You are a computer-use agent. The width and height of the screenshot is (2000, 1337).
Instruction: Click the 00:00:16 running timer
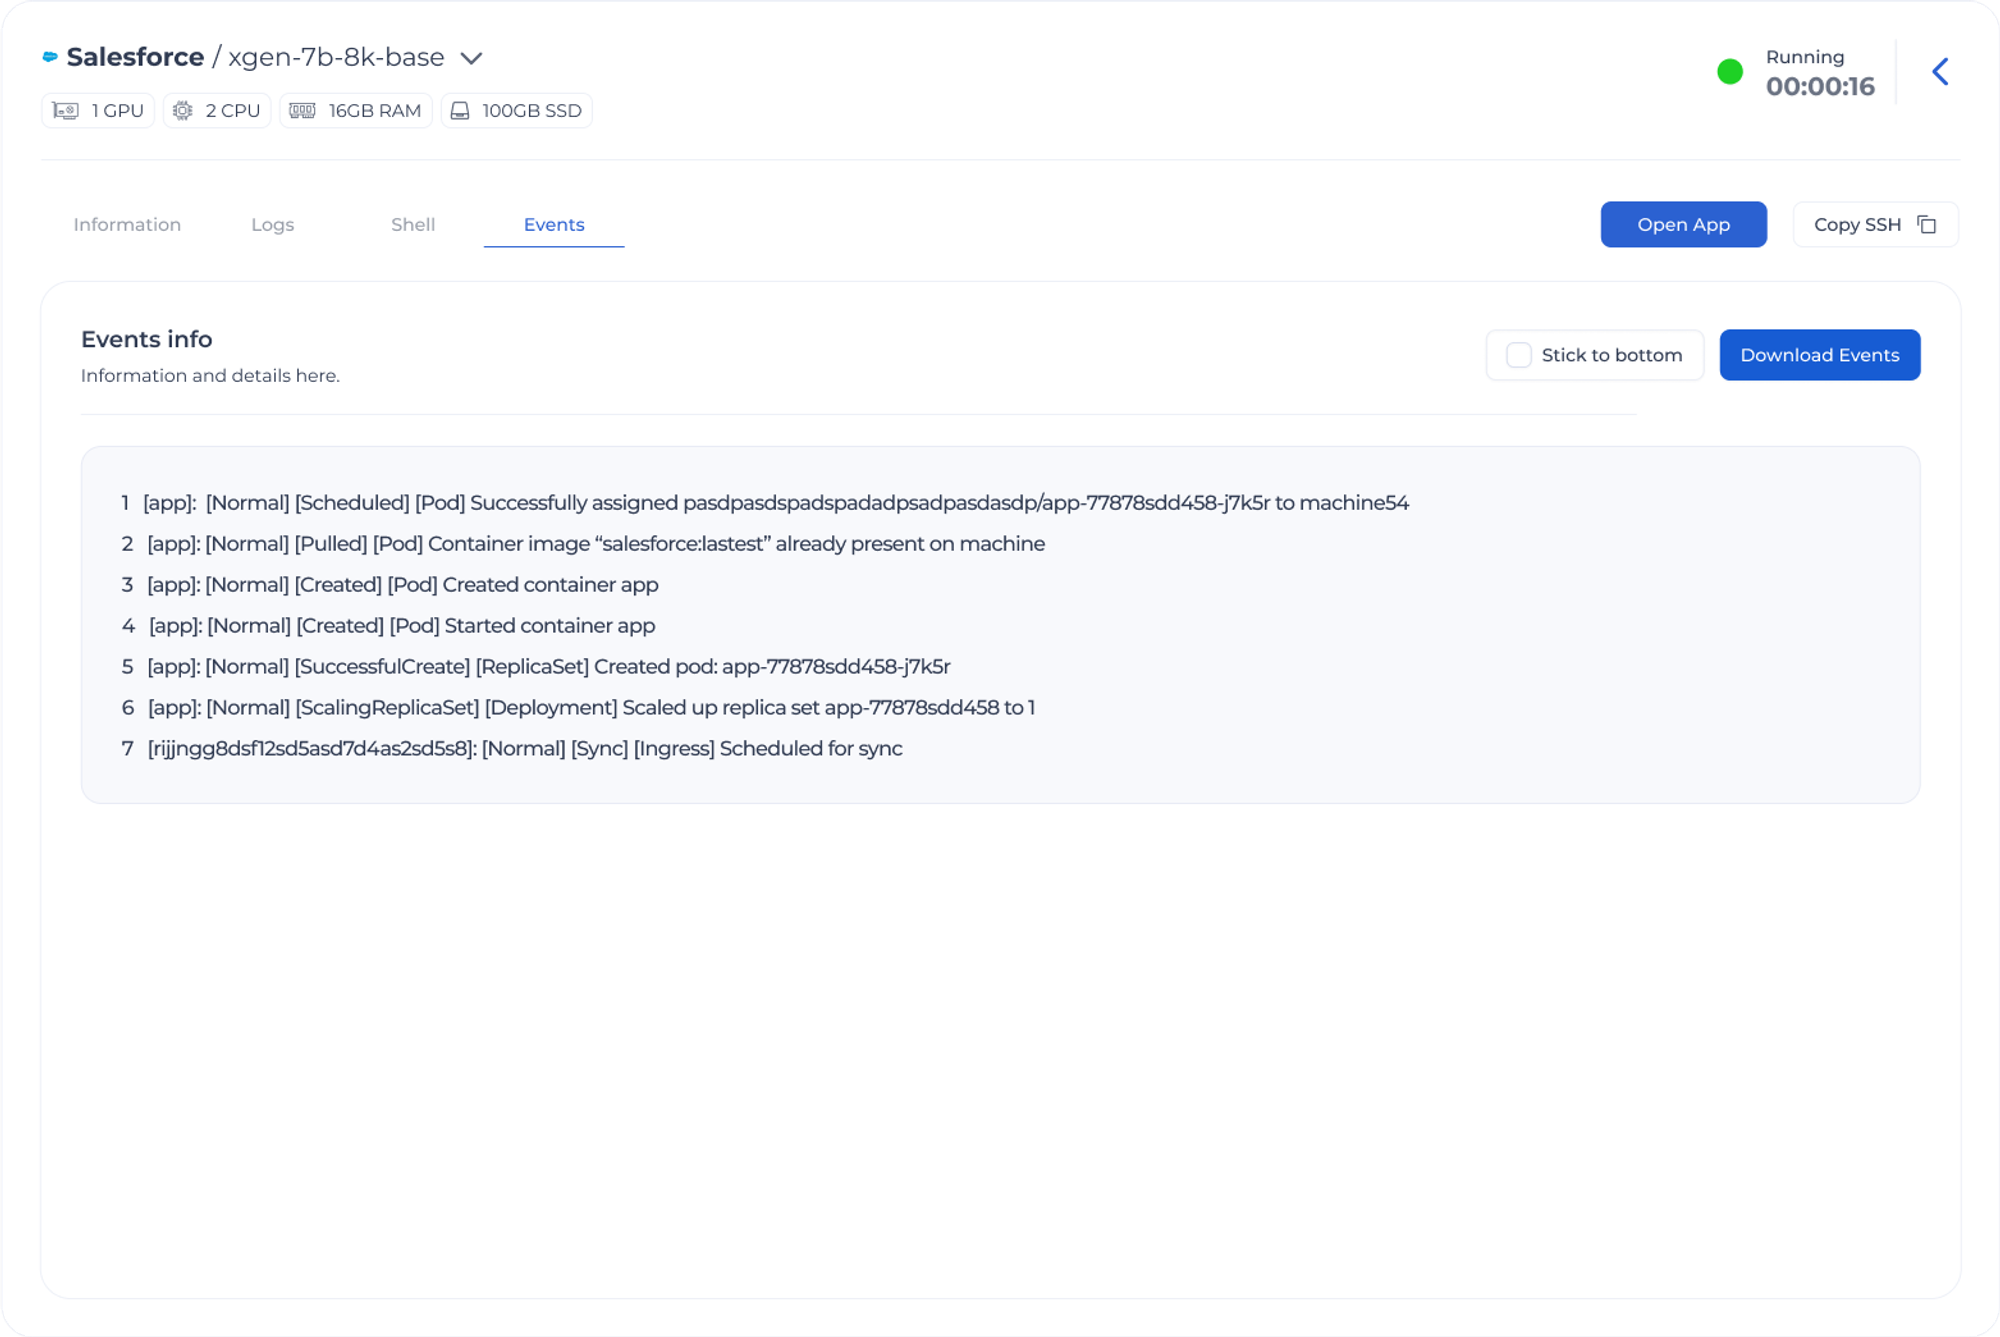click(1819, 87)
